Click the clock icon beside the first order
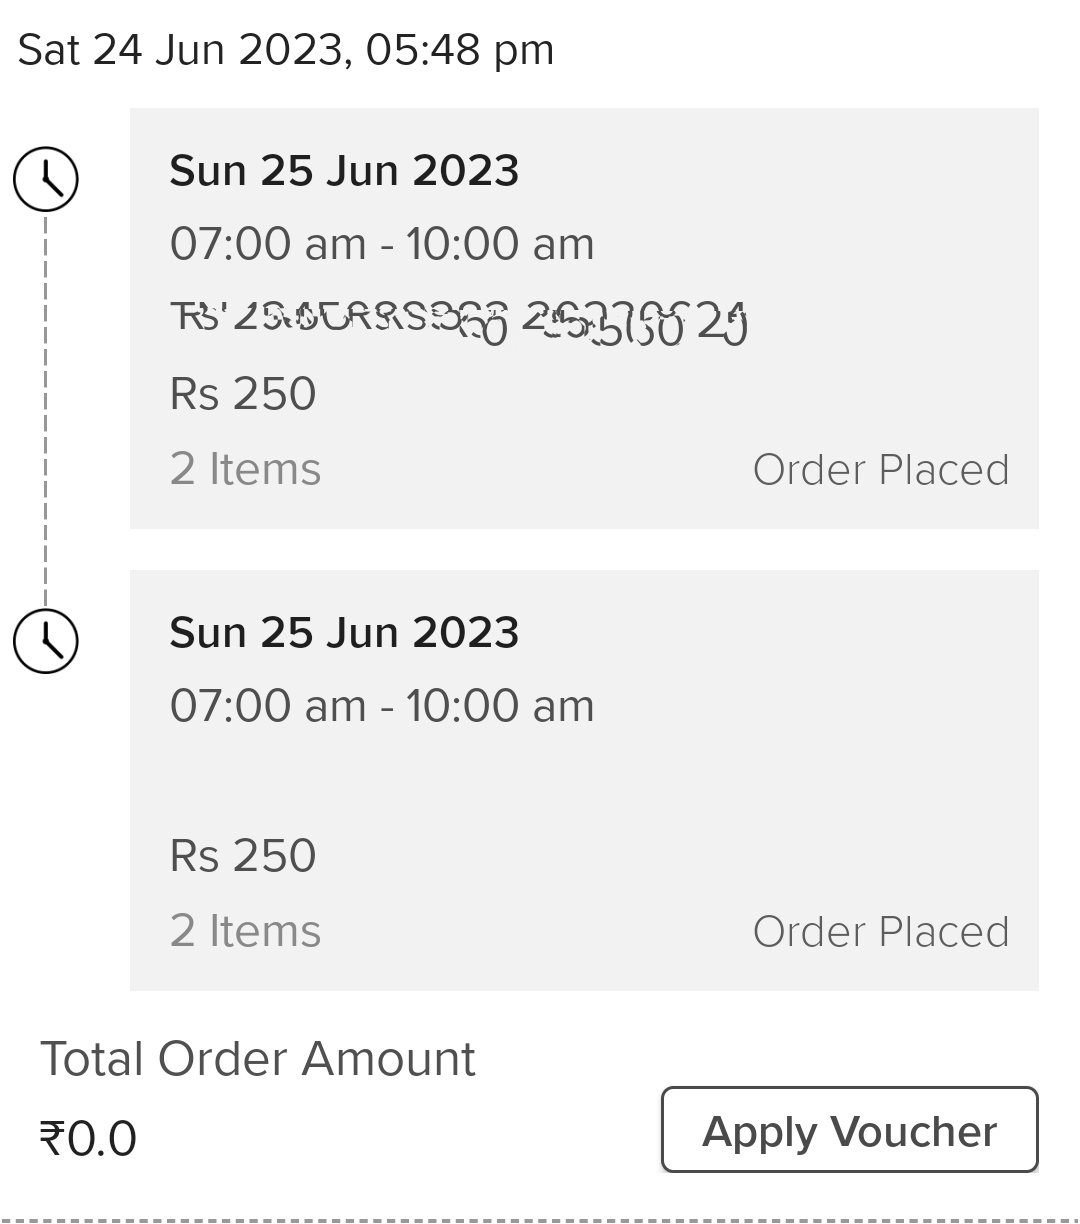 [45, 179]
